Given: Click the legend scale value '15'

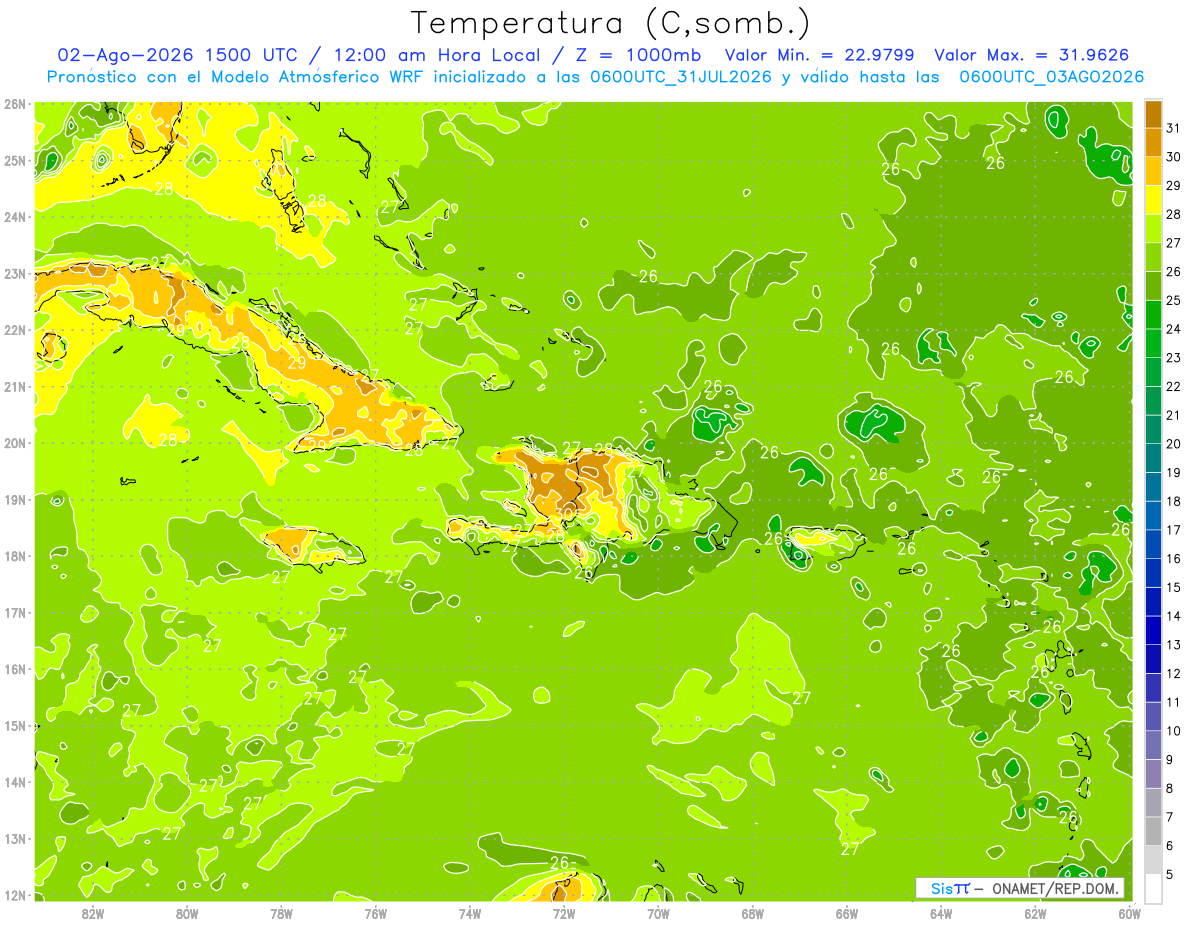Looking at the screenshot, I should (x=1173, y=587).
